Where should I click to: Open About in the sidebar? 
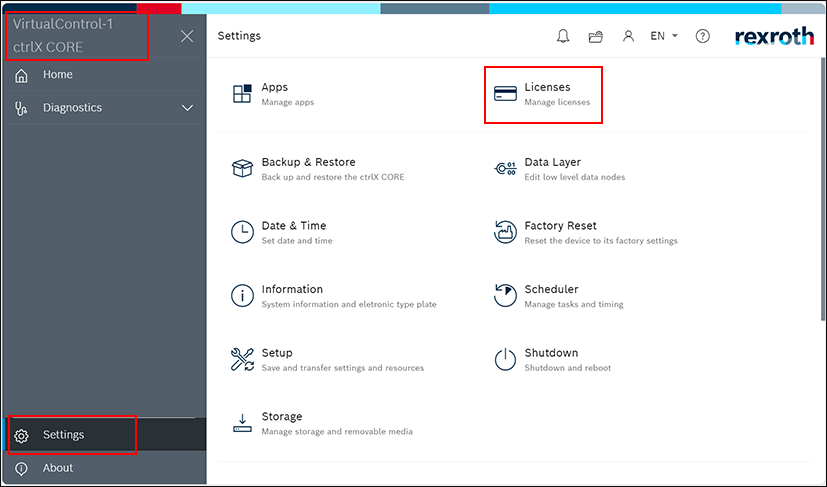click(x=57, y=468)
